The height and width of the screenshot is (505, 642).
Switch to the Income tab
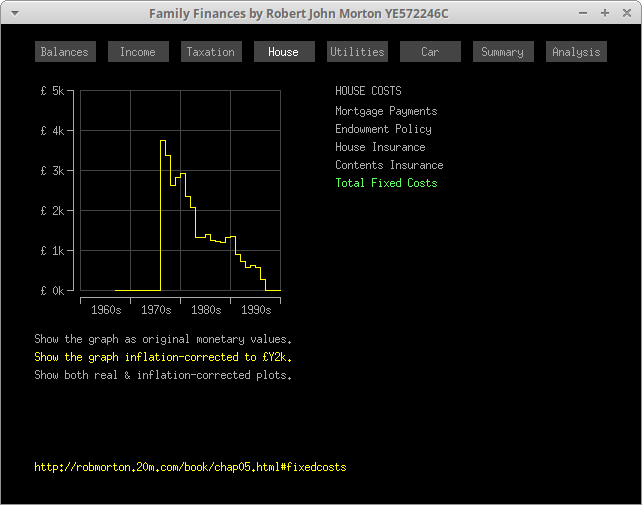(138, 52)
